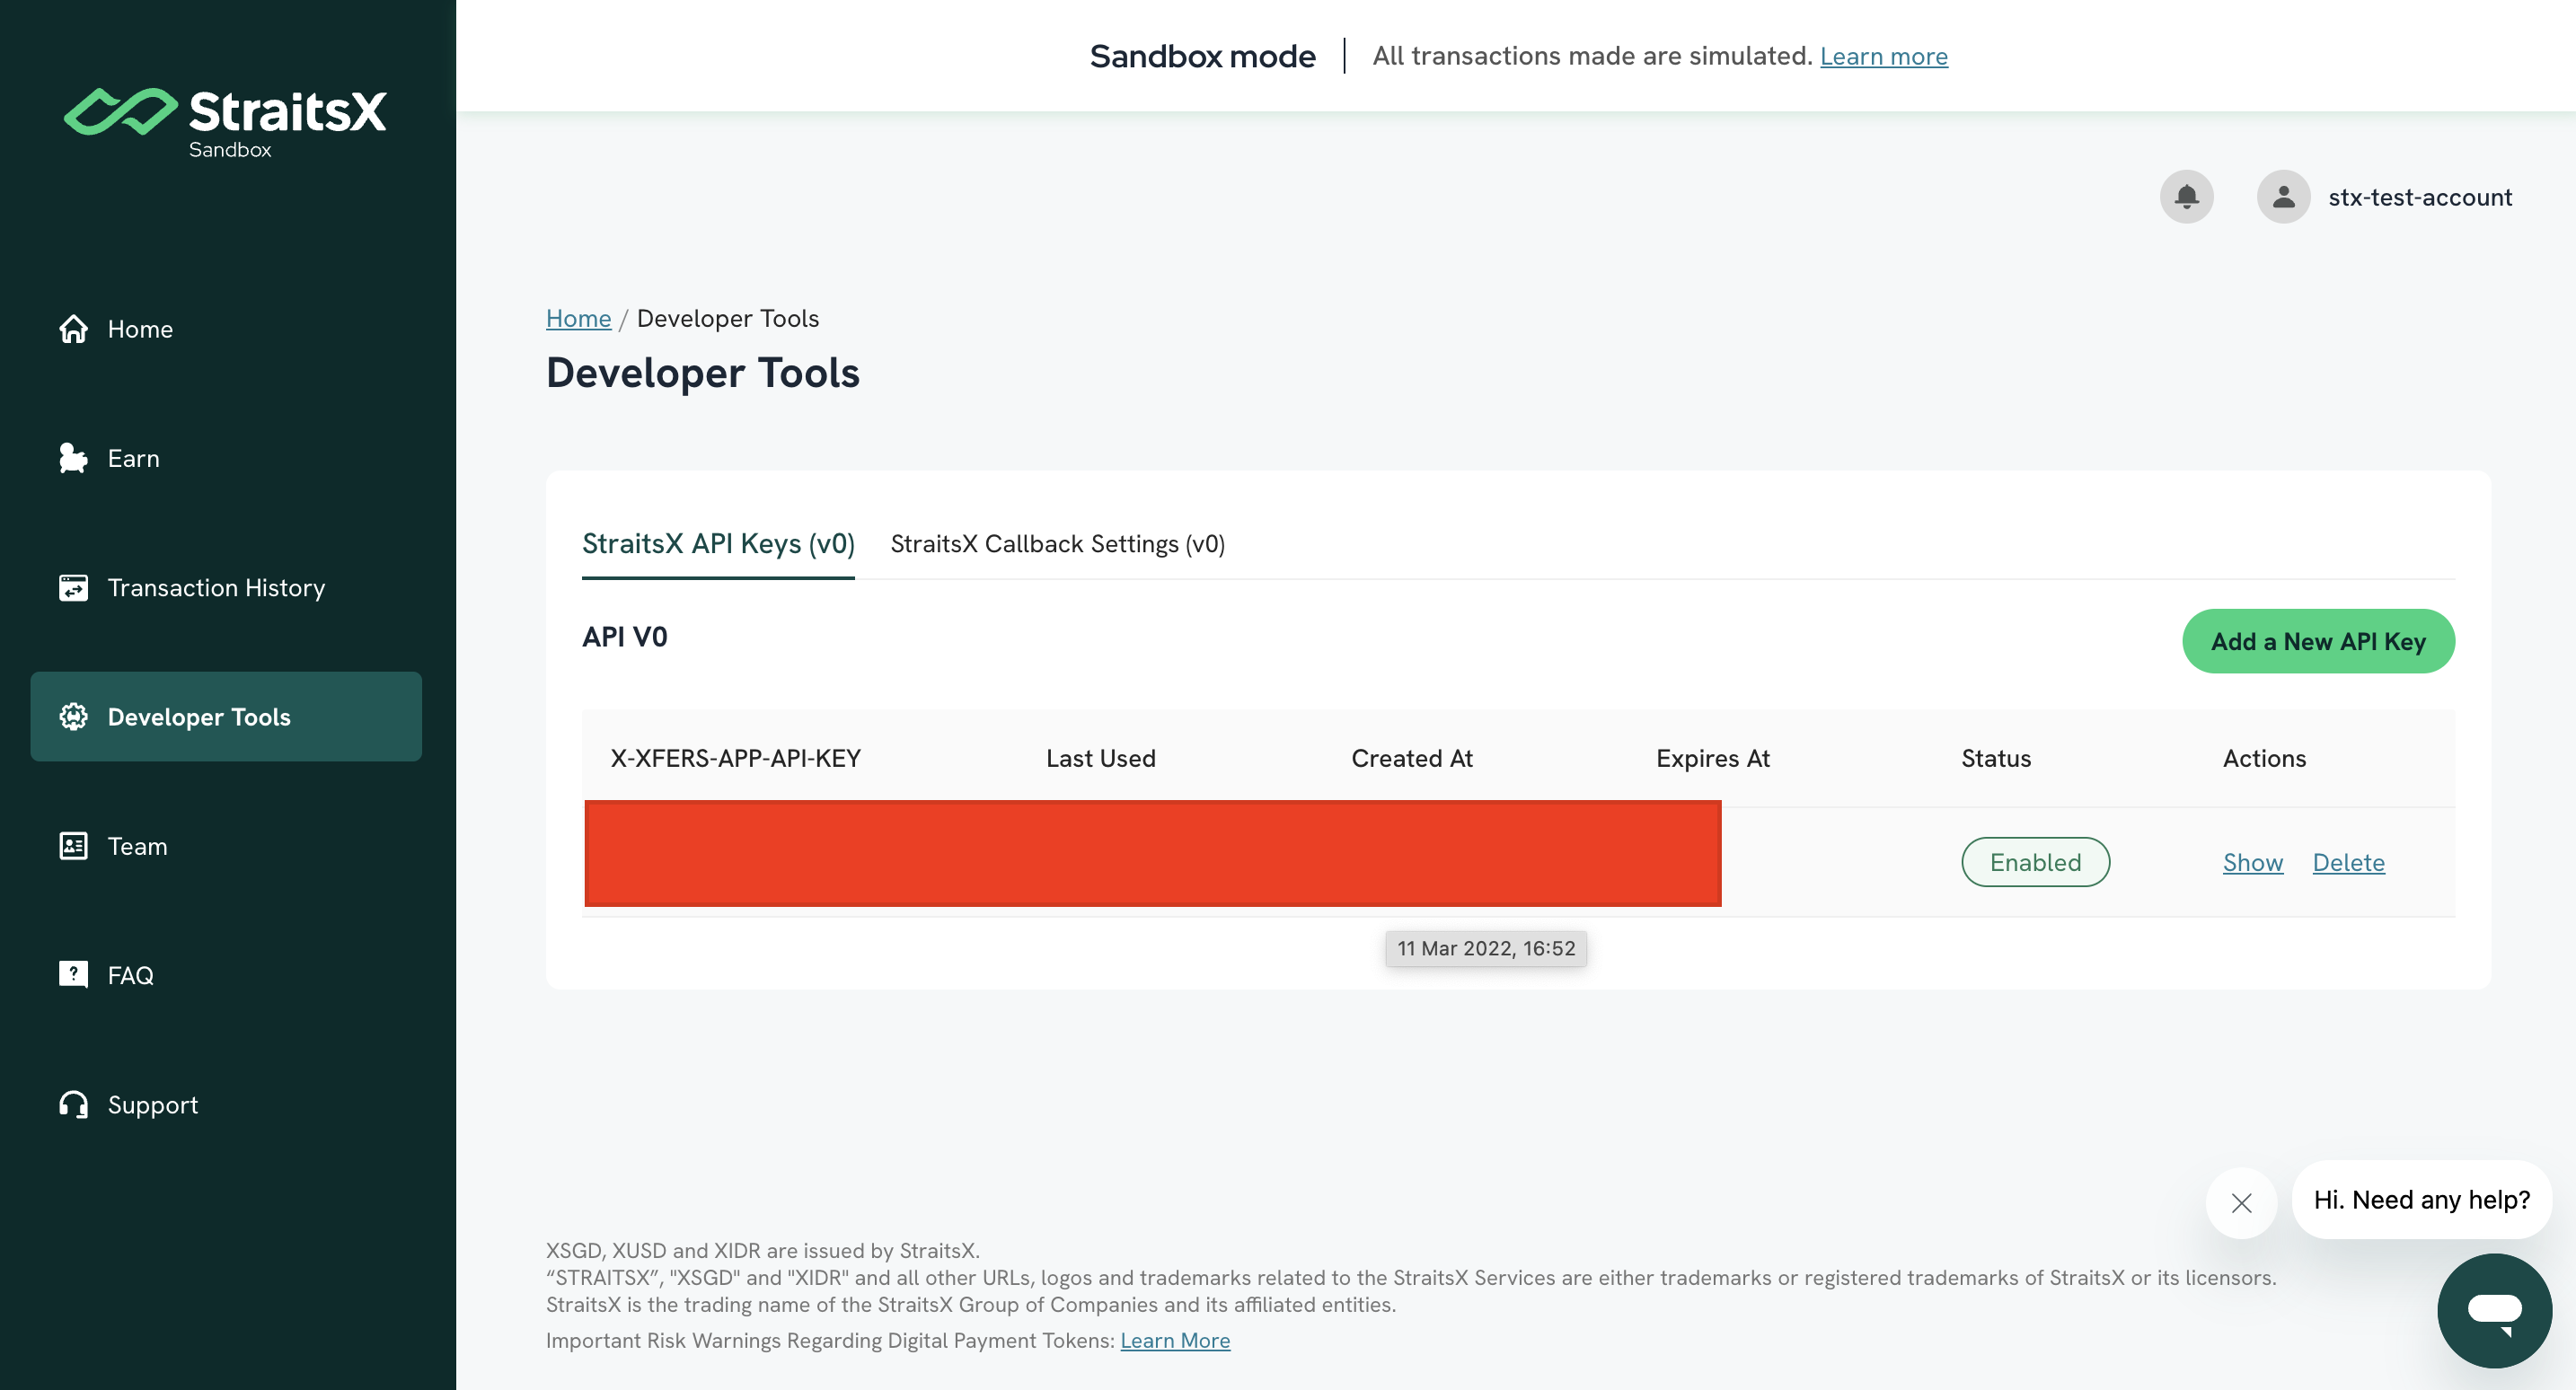This screenshot has height=1390, width=2576.
Task: Click the Team contact card icon
Action: click(x=73, y=846)
